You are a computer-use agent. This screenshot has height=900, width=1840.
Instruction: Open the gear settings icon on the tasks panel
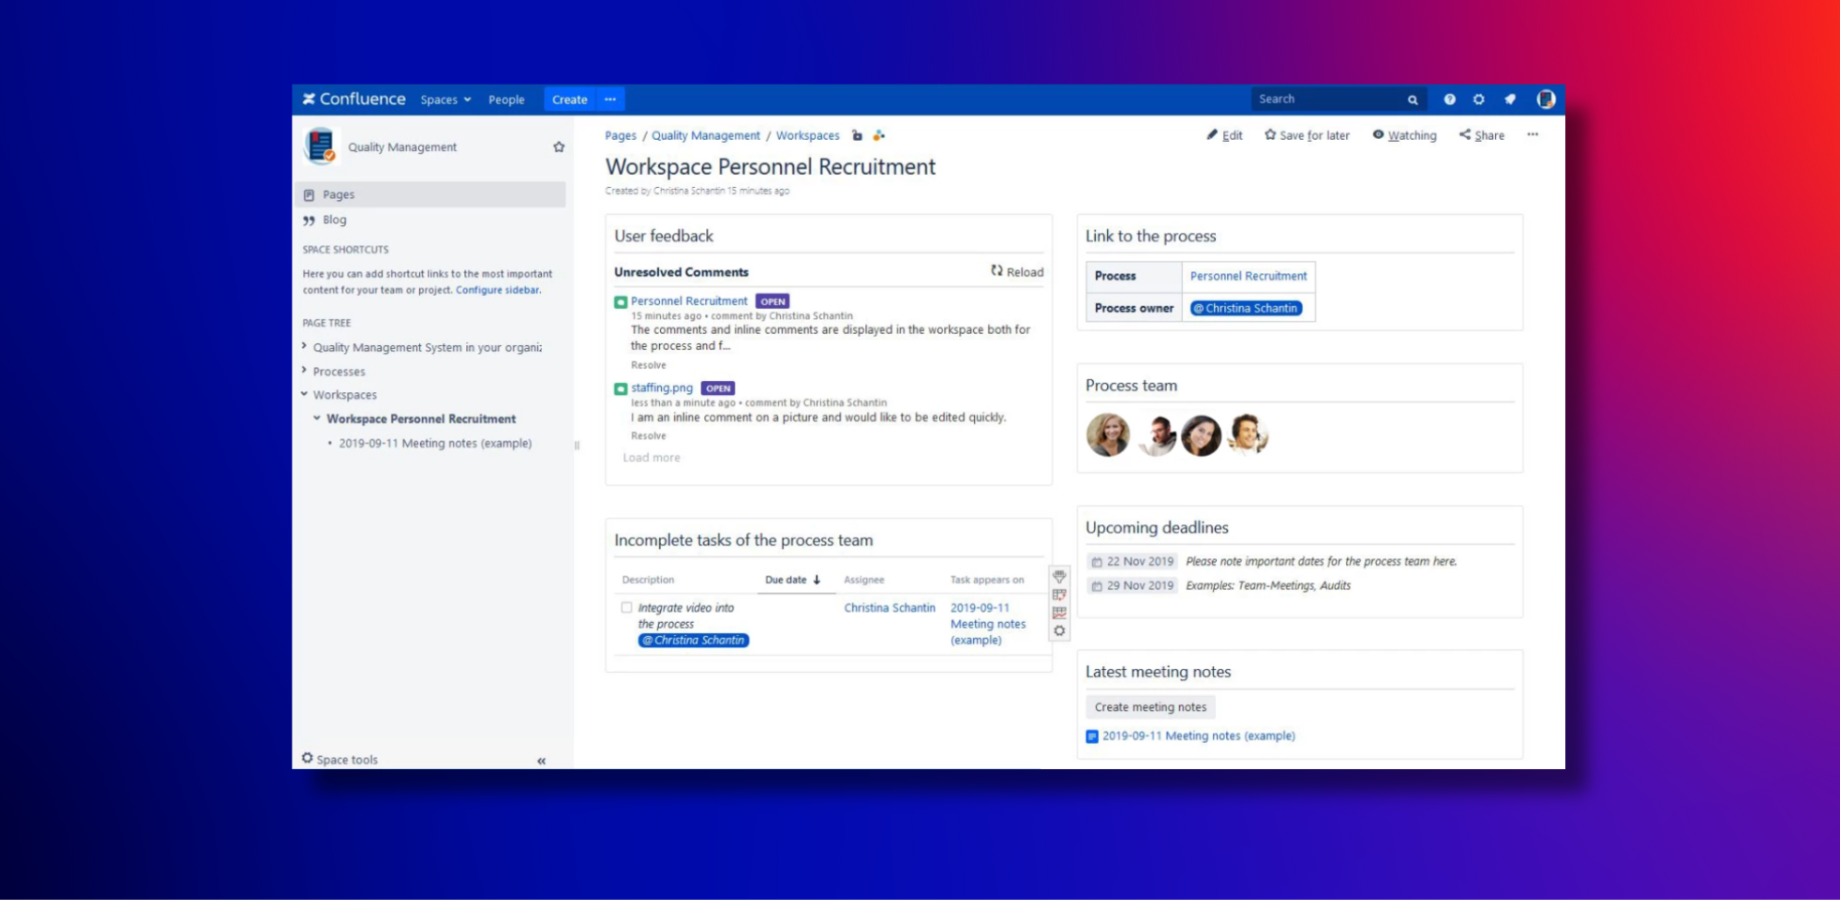(1060, 632)
